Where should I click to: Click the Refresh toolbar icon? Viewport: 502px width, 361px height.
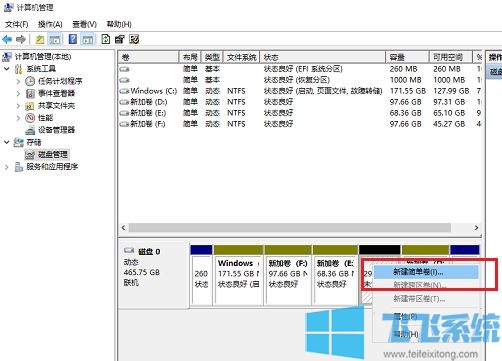click(x=105, y=39)
